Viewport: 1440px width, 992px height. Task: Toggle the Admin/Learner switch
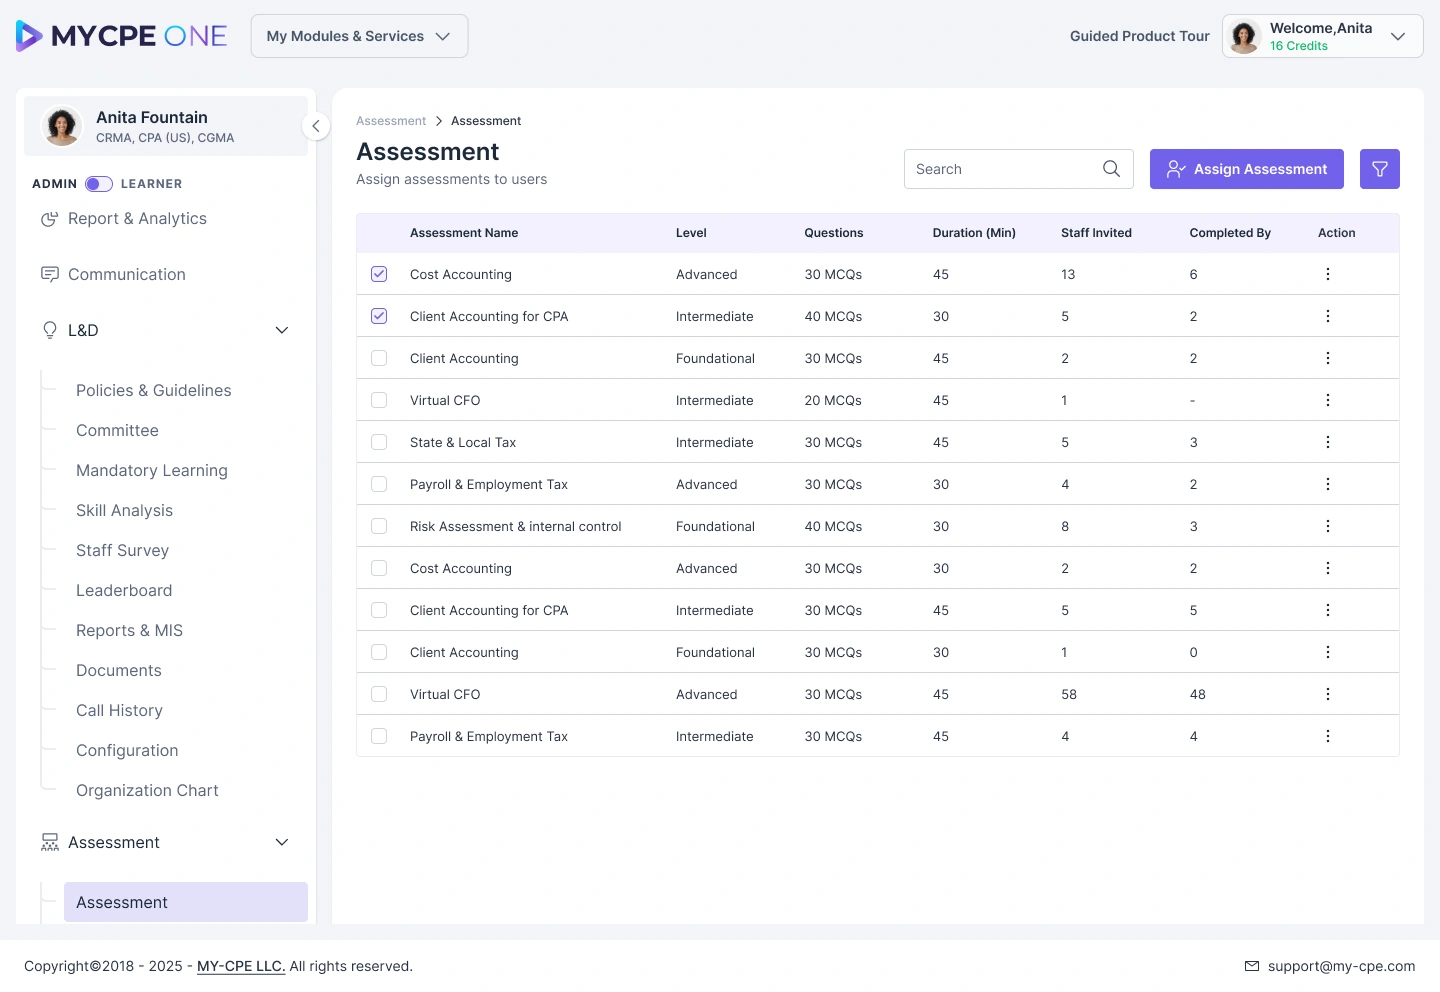pos(99,184)
